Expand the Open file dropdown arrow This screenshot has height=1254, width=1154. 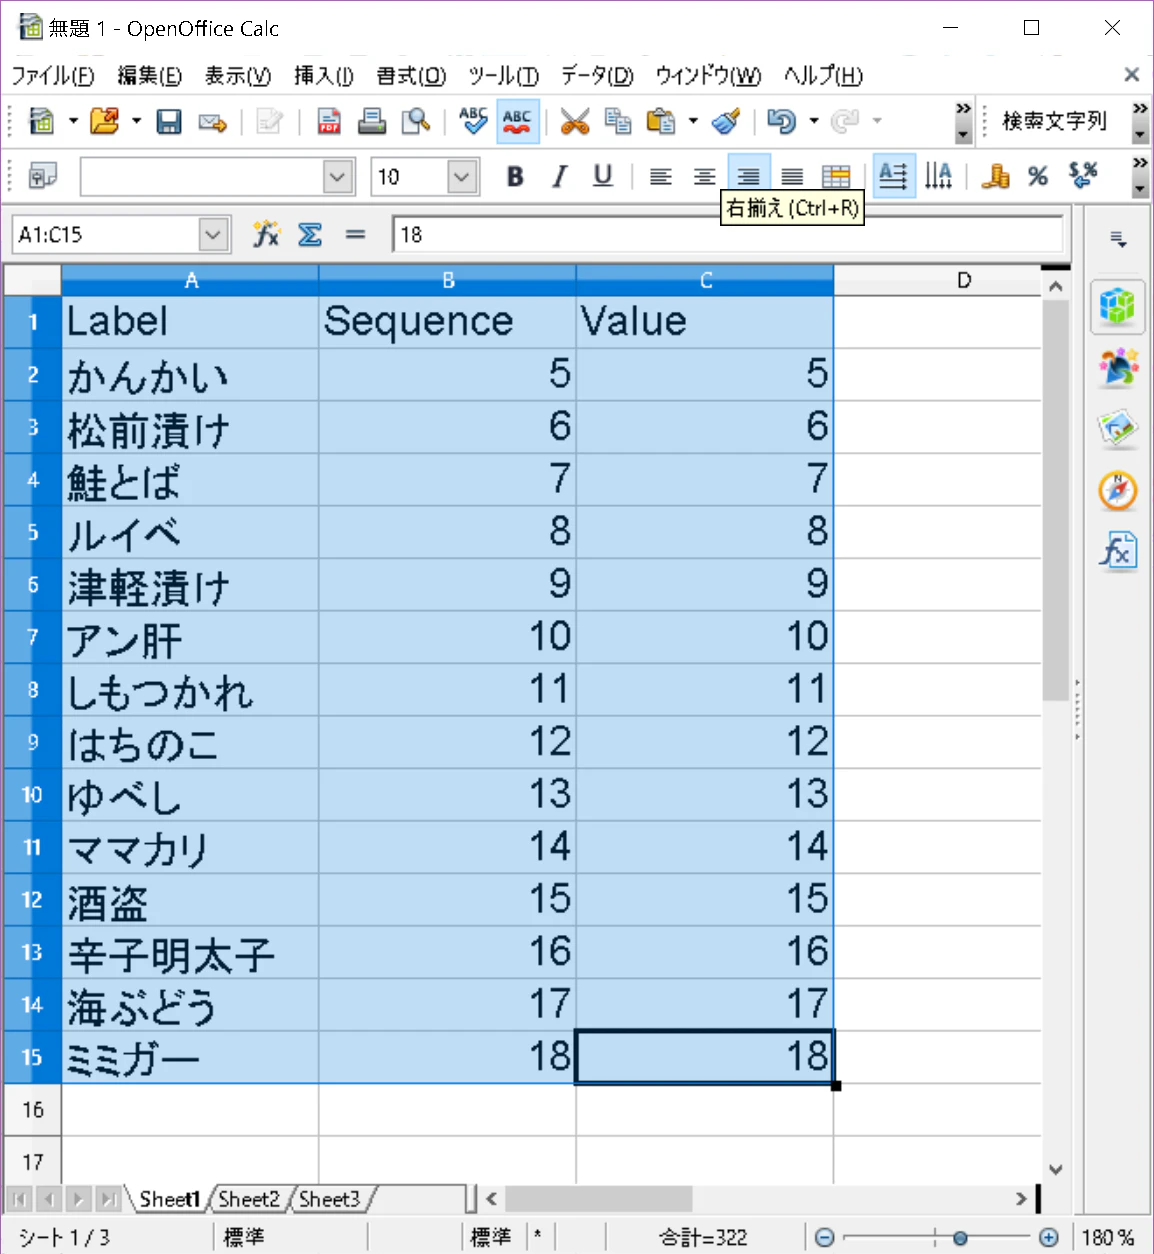pyautogui.click(x=136, y=122)
